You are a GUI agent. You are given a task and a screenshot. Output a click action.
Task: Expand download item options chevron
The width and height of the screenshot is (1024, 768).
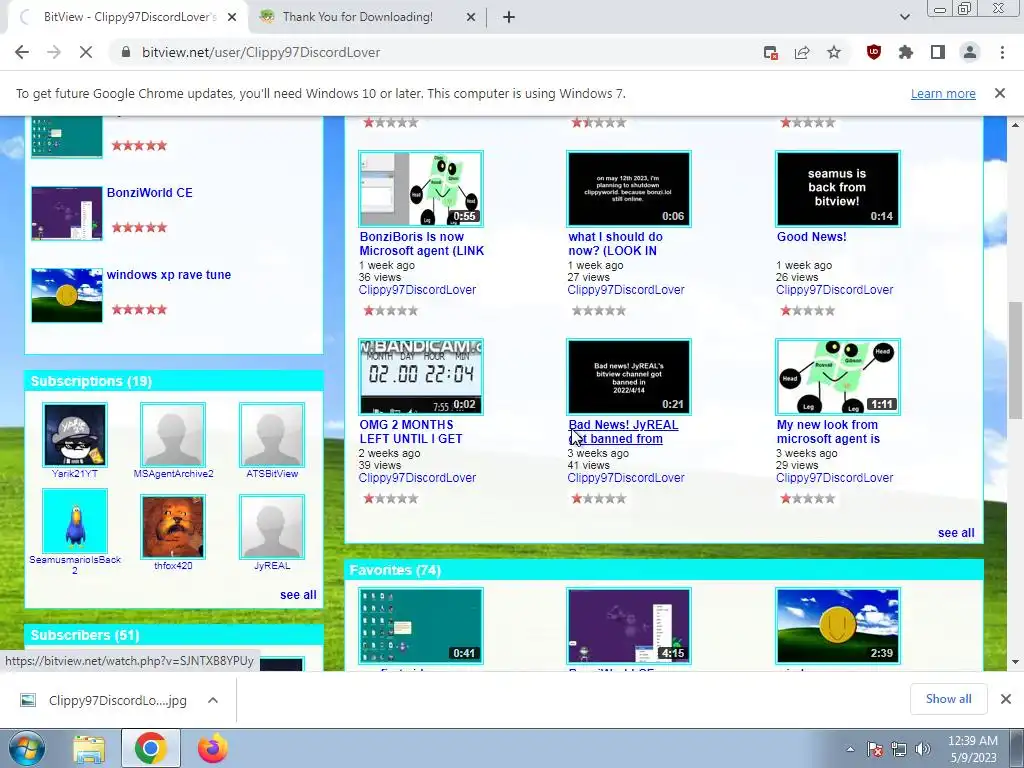coord(213,700)
